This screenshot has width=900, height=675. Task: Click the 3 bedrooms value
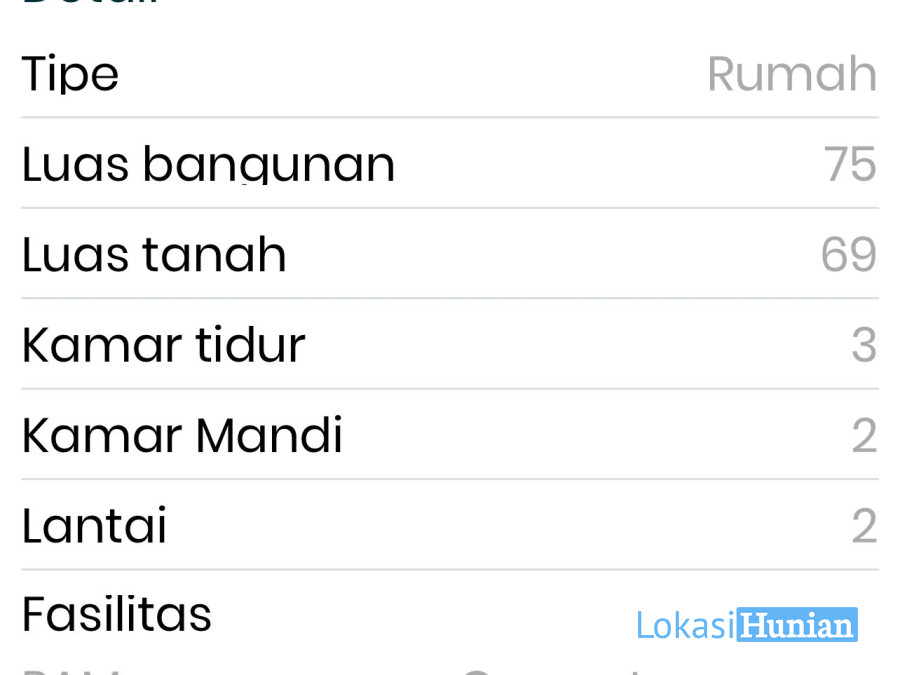(864, 345)
